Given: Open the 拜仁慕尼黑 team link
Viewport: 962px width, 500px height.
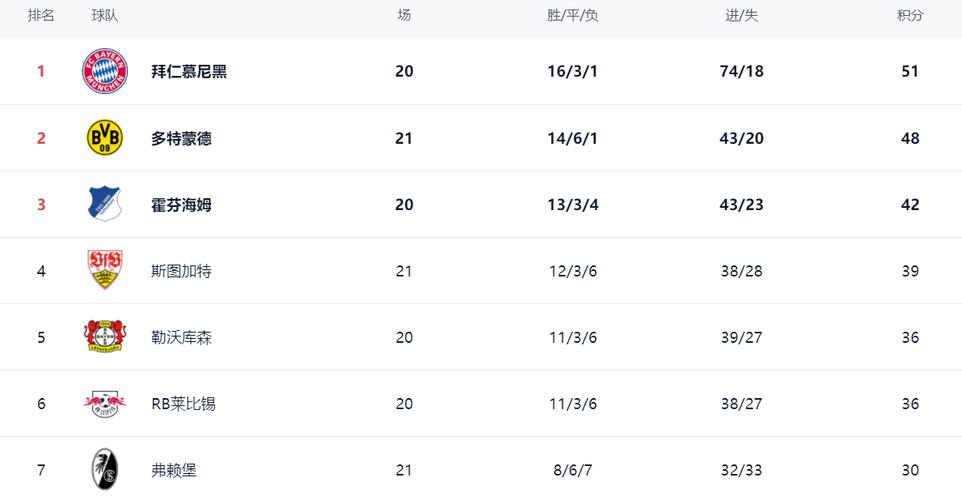Looking at the screenshot, I should (x=189, y=72).
